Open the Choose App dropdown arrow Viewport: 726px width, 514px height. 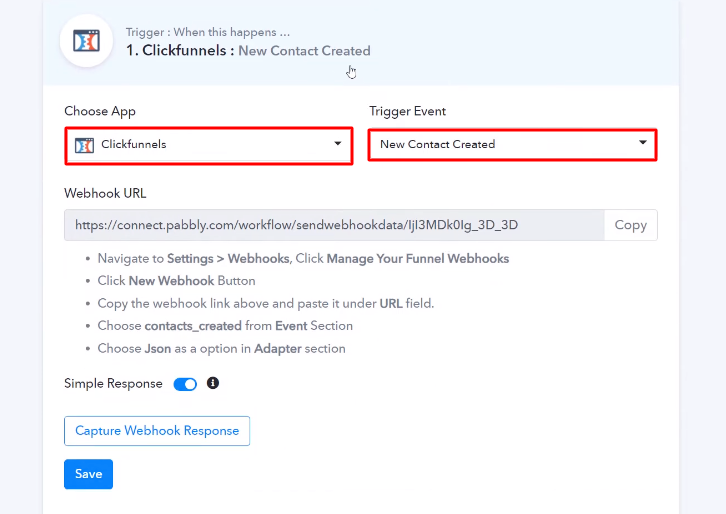pyautogui.click(x=338, y=144)
